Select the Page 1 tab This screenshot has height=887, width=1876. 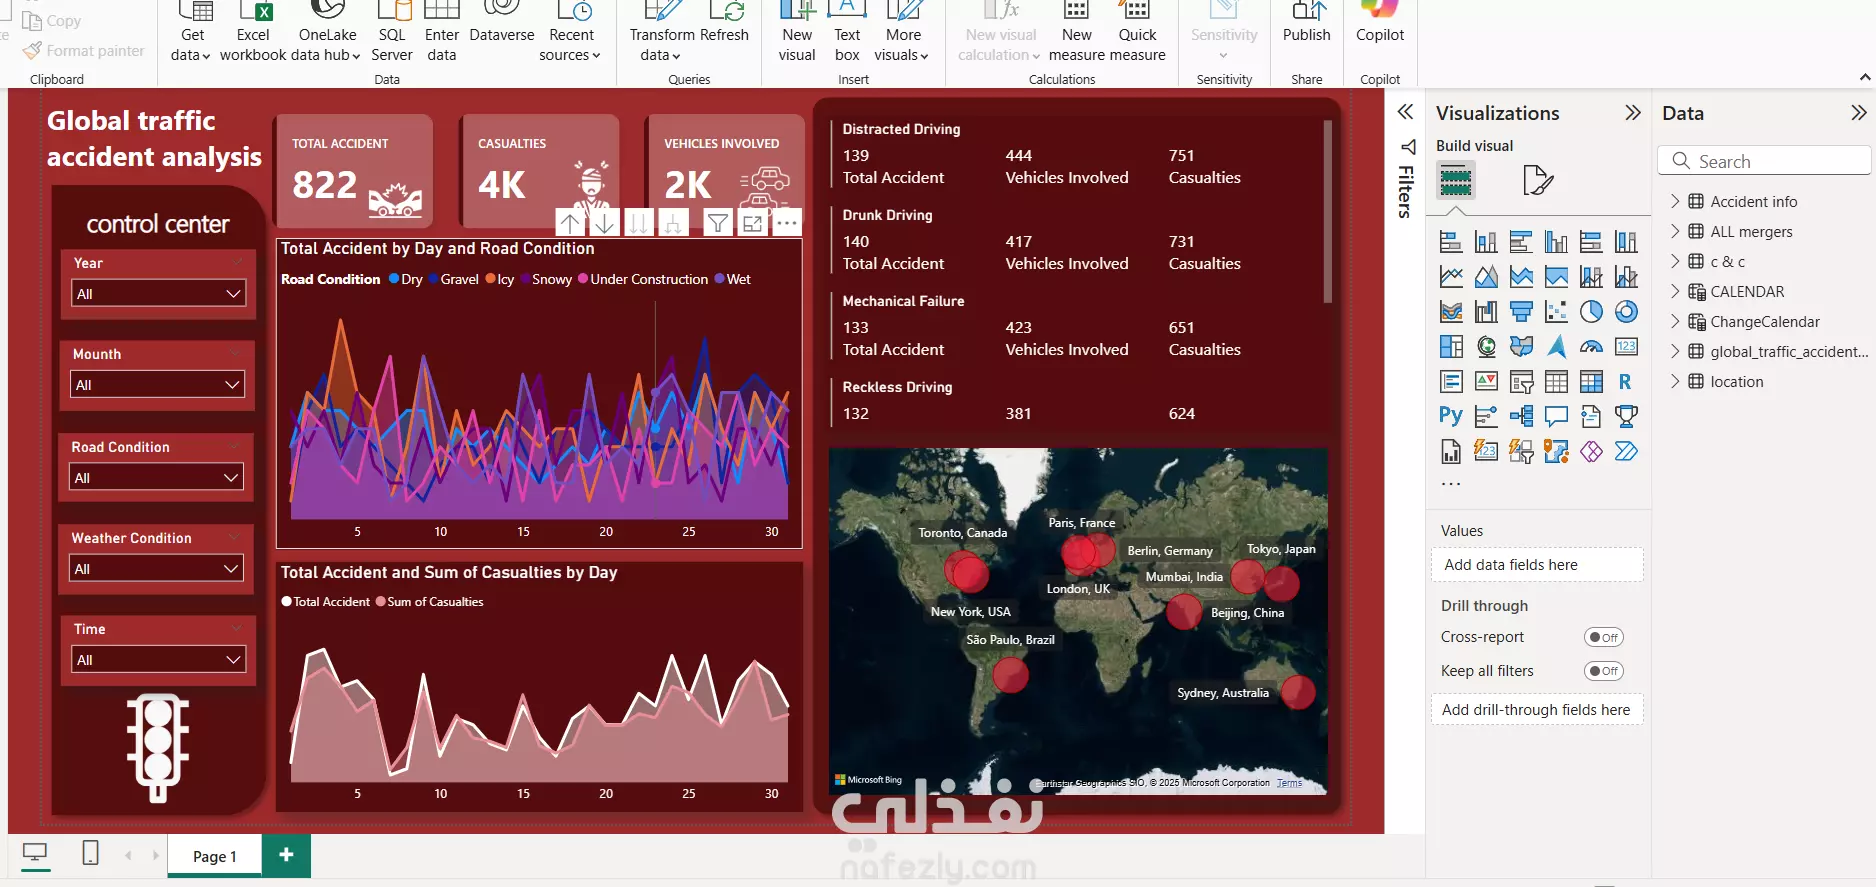214,856
